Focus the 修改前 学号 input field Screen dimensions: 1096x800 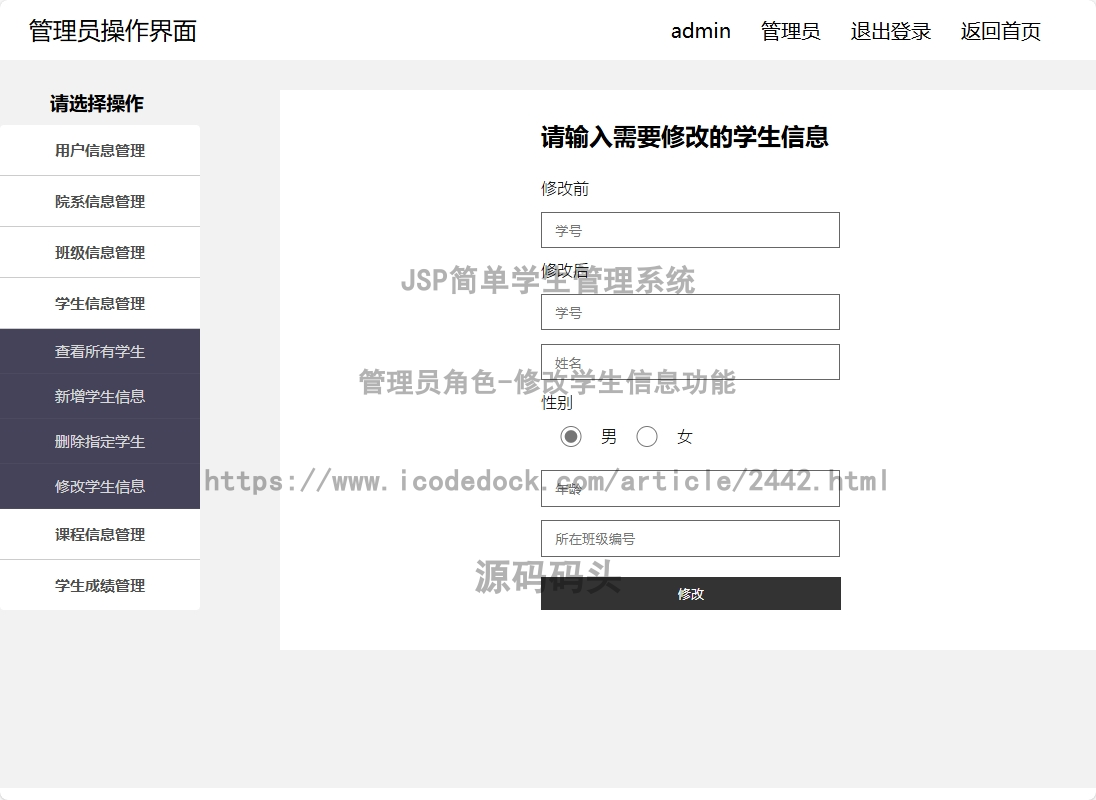690,230
